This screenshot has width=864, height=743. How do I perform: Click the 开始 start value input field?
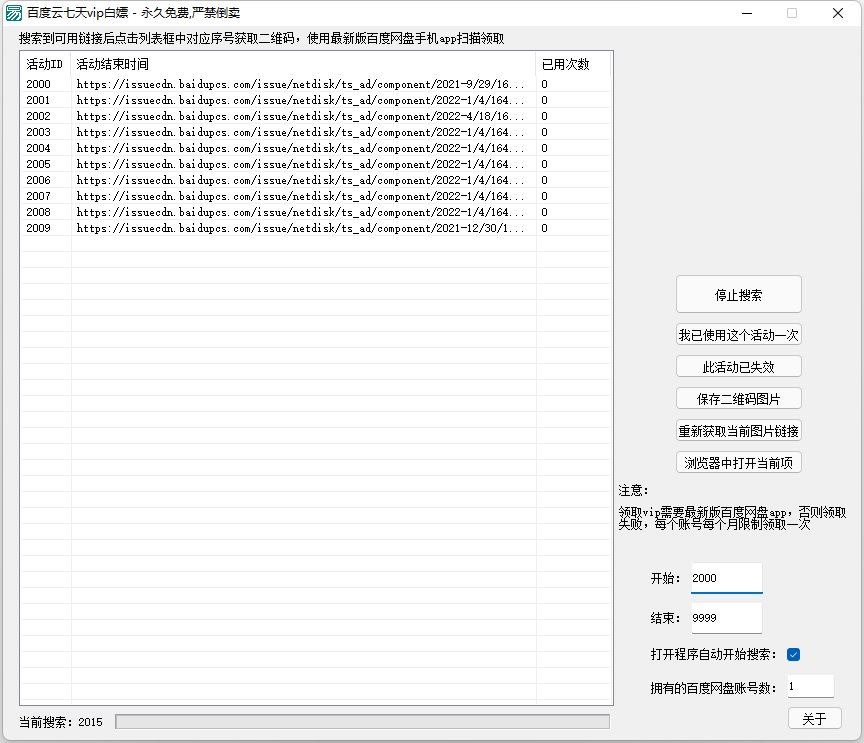[726, 577]
